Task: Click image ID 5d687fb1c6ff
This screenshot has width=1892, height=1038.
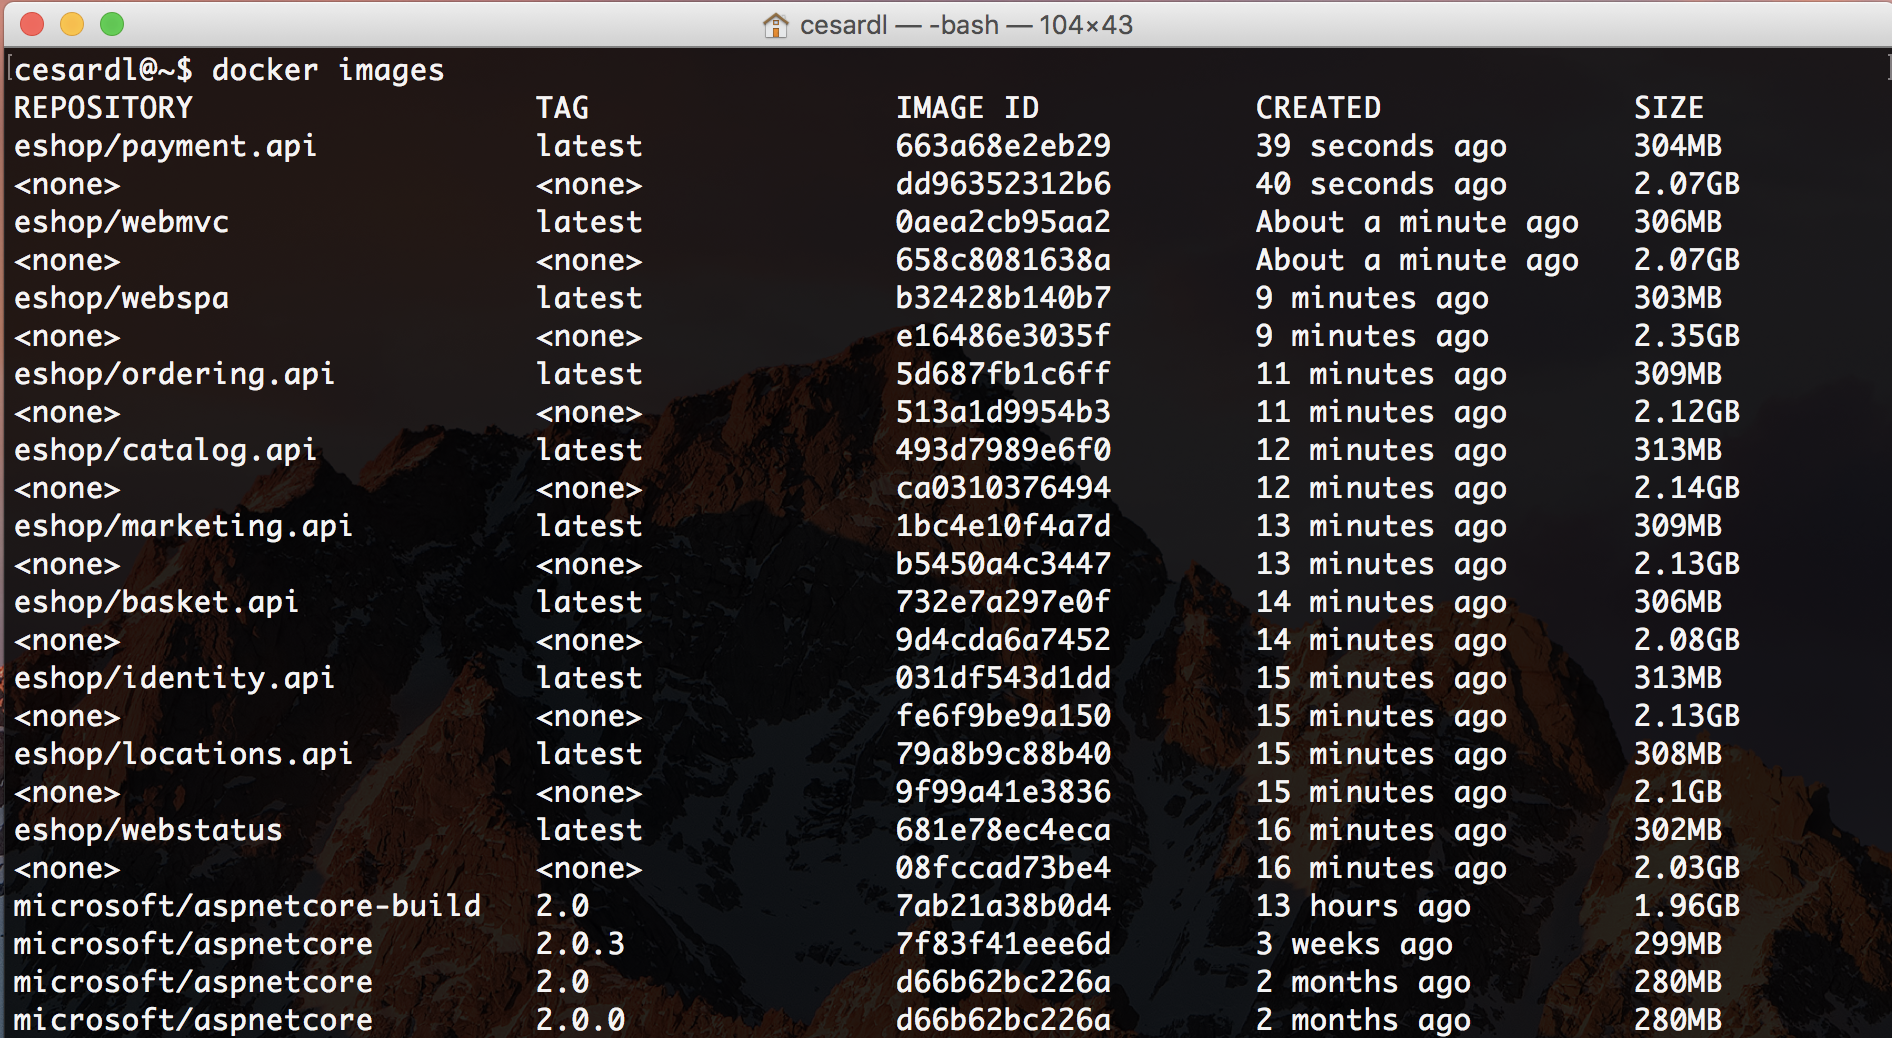Action: coord(1003,374)
